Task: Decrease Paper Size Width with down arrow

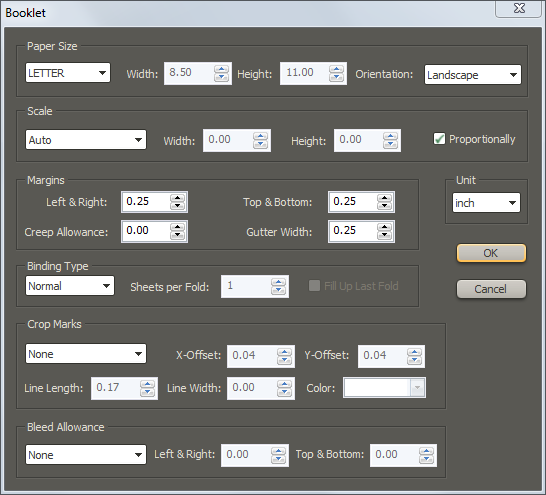Action: pos(221,77)
